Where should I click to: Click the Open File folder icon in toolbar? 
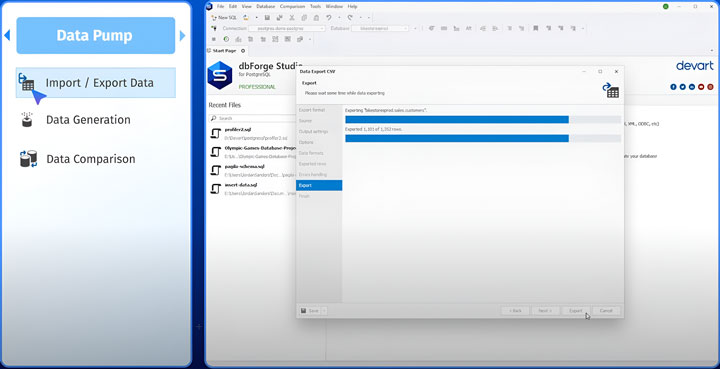coord(246,17)
